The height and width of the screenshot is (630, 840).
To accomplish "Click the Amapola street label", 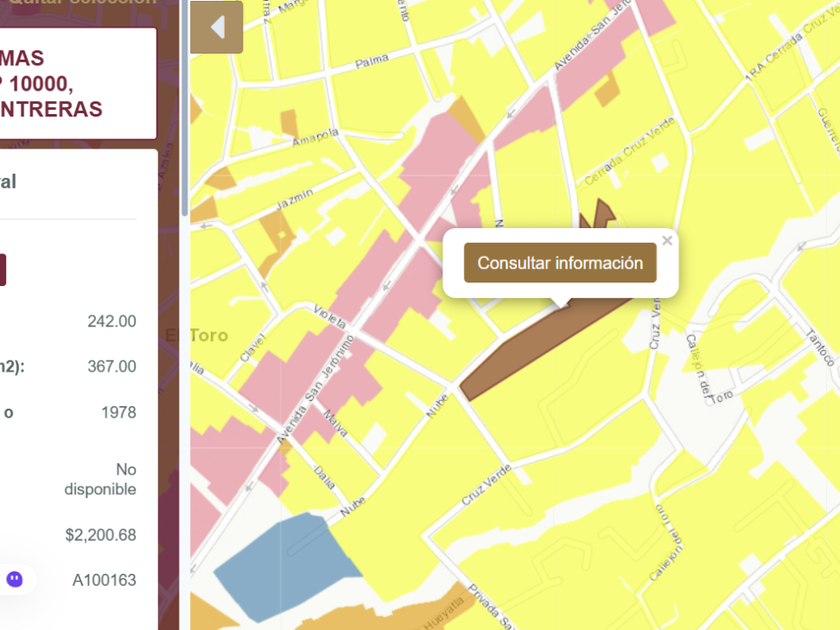I will 316,137.
